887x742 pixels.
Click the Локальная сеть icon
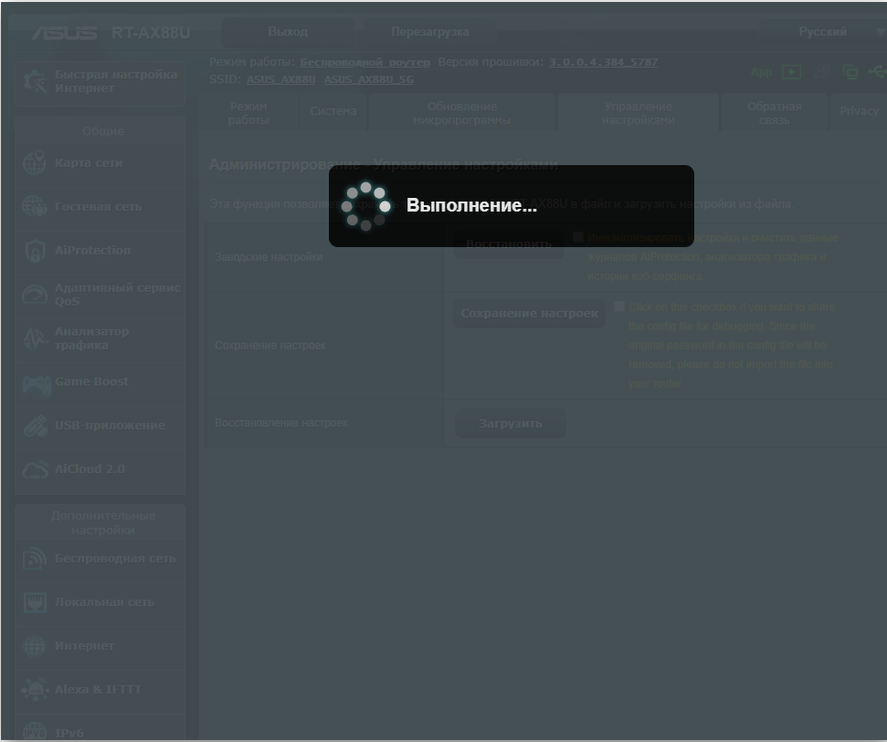pos(35,602)
